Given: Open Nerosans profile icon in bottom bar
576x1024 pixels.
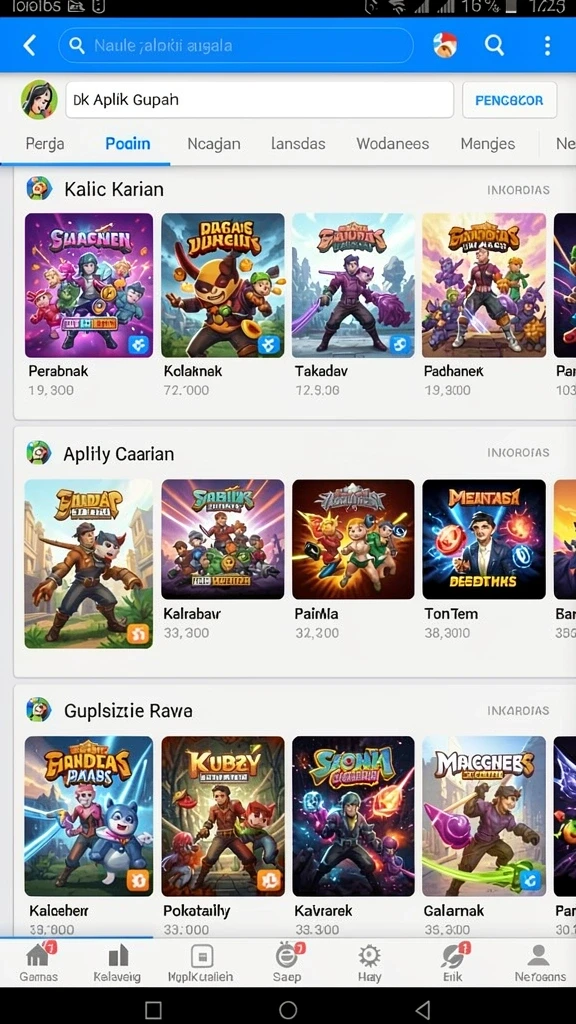Looking at the screenshot, I should [539, 963].
